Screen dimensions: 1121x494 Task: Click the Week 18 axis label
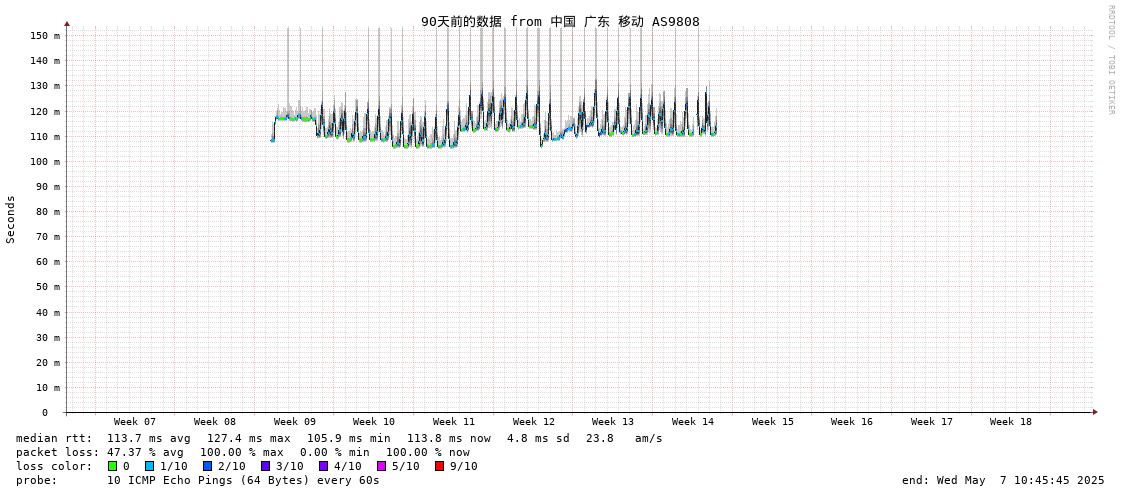pos(1011,422)
